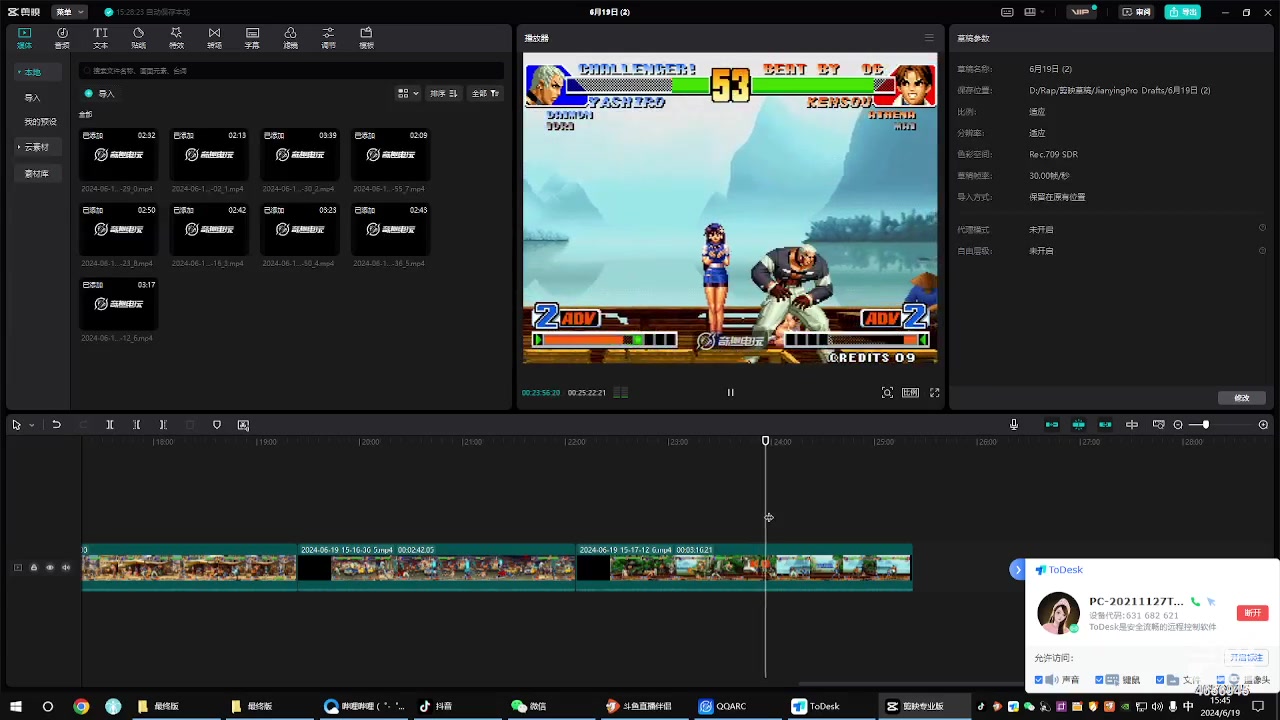Click the timeline playhead marker
1280x720 pixels.
pyautogui.click(x=766, y=441)
